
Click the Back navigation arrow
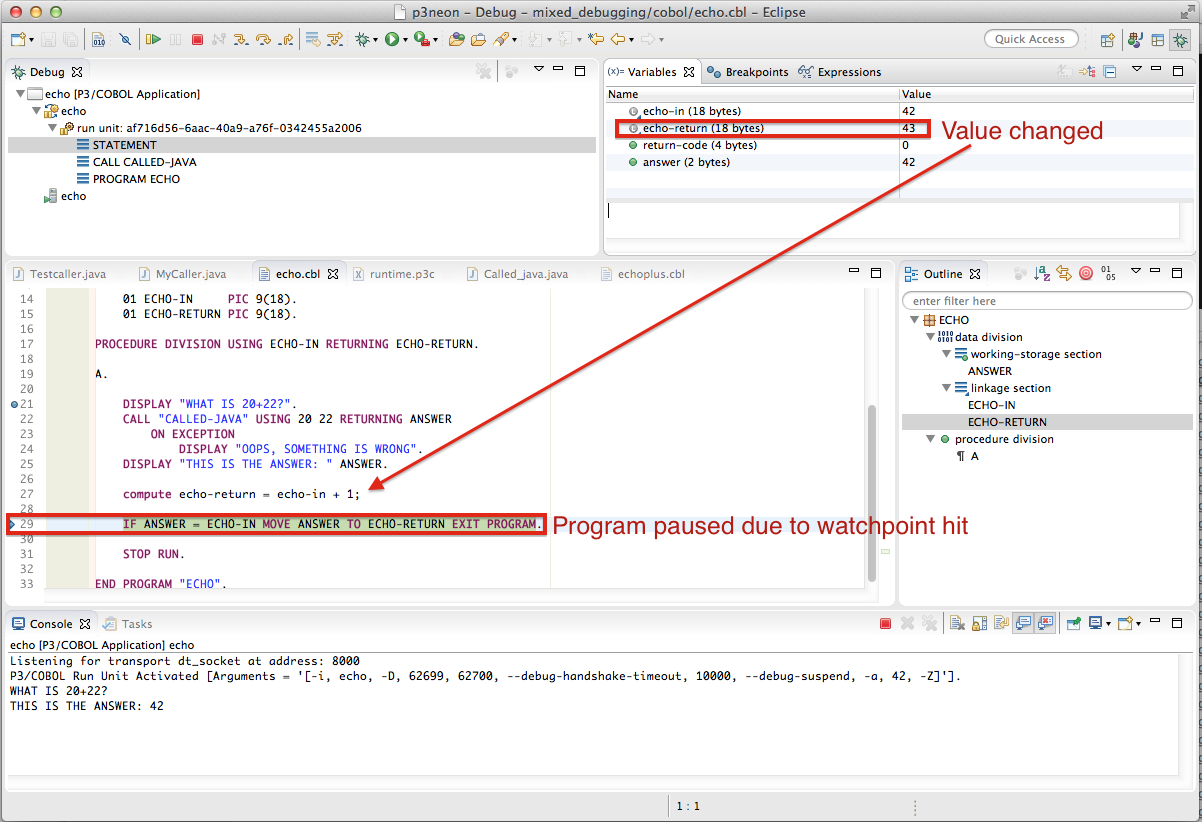tap(617, 40)
